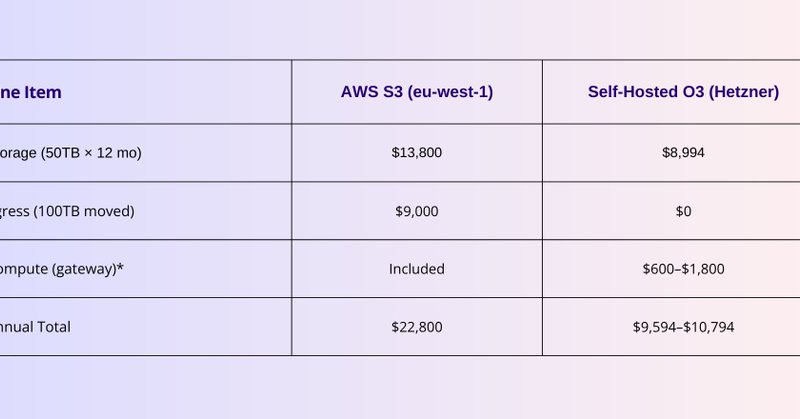This screenshot has height=419, width=800.
Task: Select the AWS S3 (eu-west-1) column header
Action: point(417,92)
